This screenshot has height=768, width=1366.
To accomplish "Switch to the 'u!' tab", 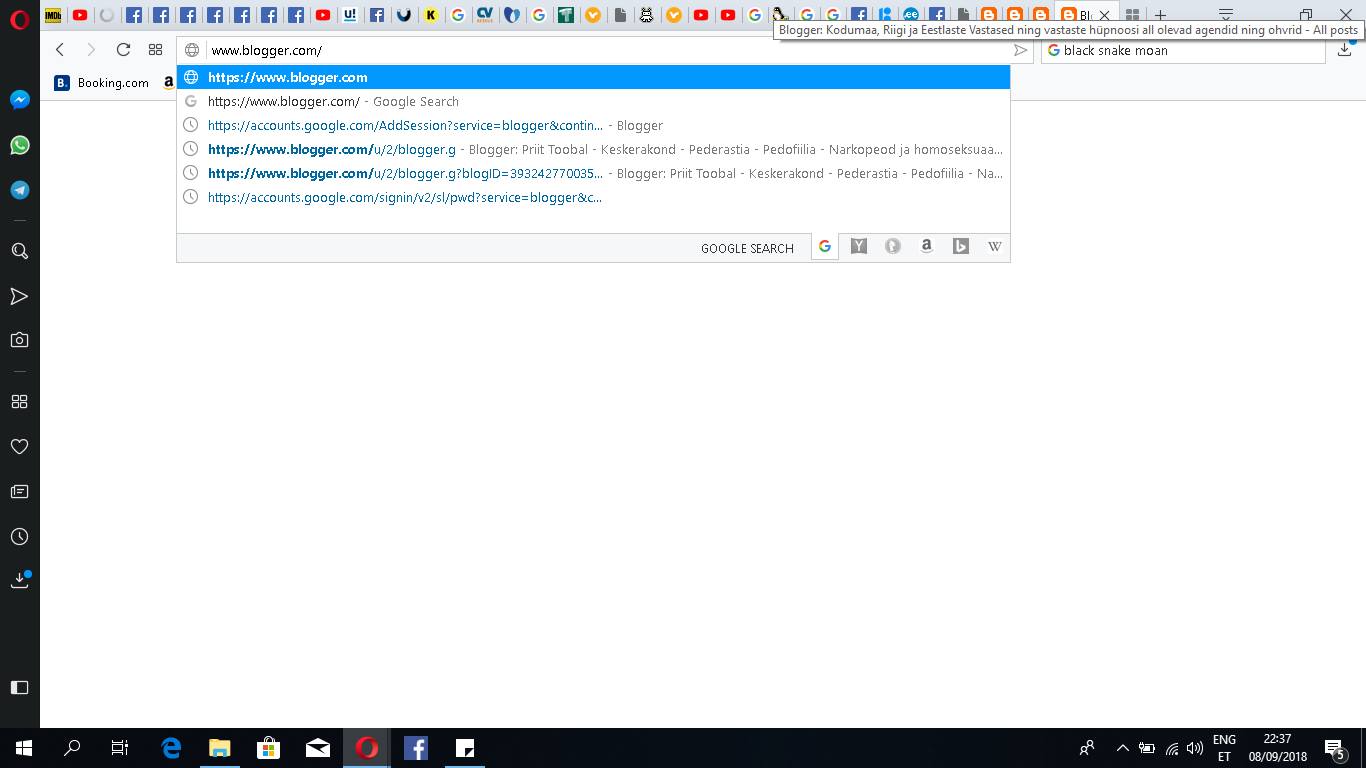I will (x=350, y=15).
